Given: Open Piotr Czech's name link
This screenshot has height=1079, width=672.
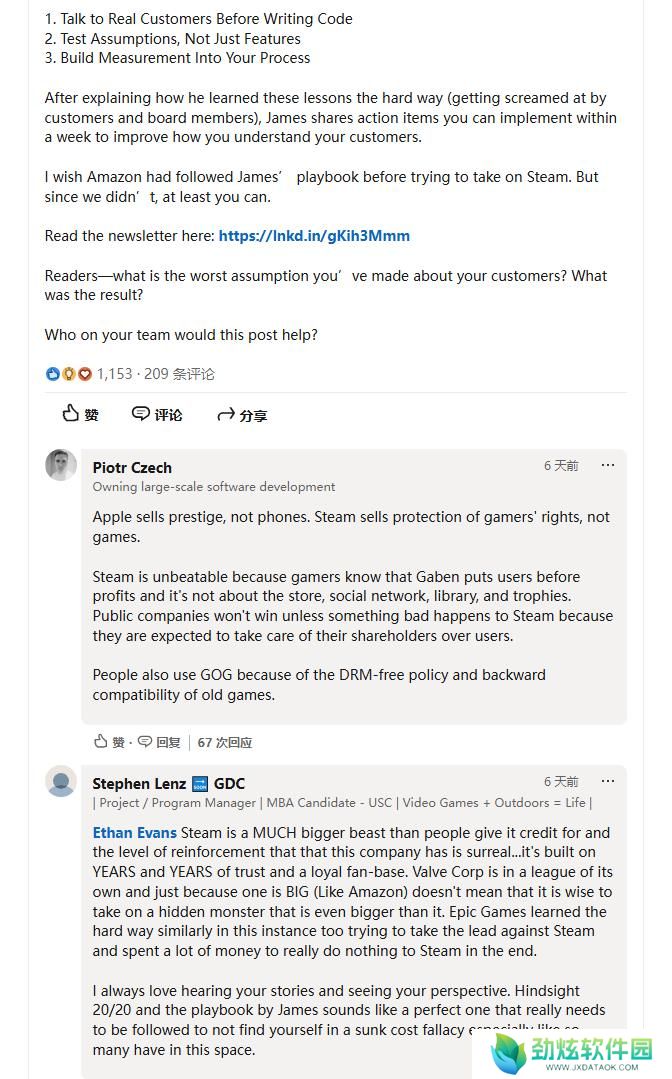Looking at the screenshot, I should click(x=132, y=468).
